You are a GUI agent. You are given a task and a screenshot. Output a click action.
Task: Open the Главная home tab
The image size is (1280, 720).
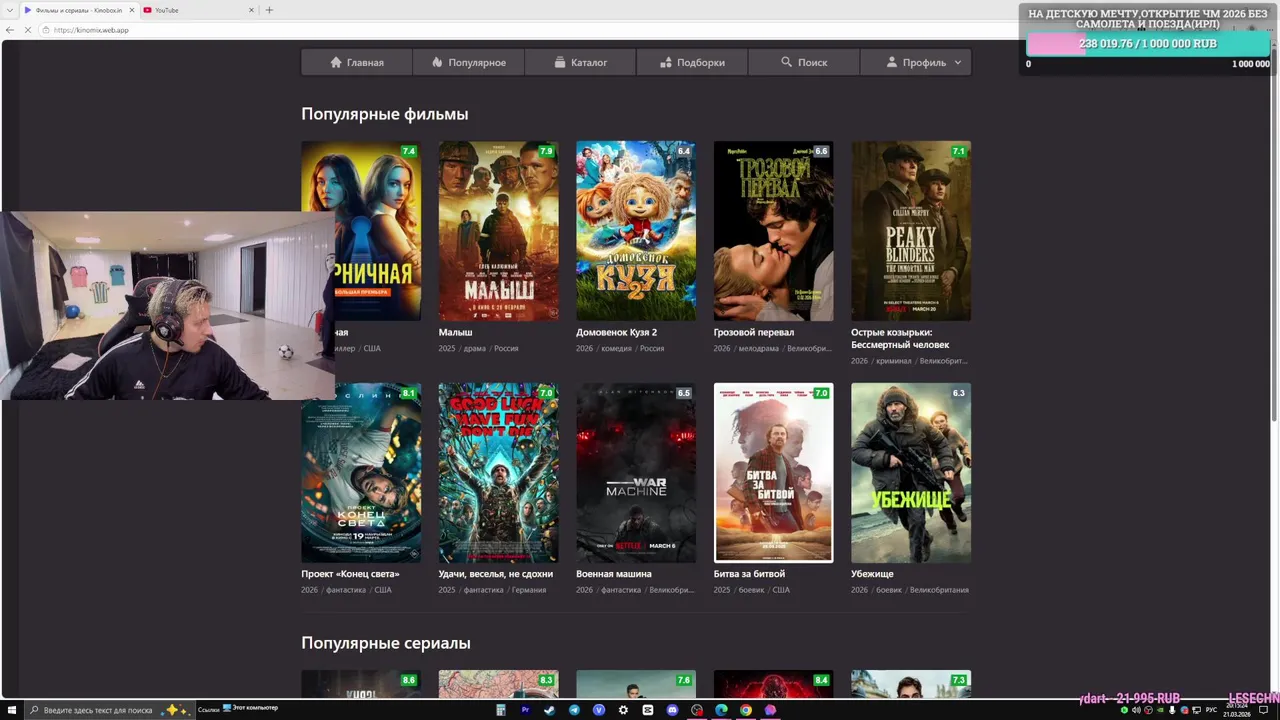coord(357,62)
